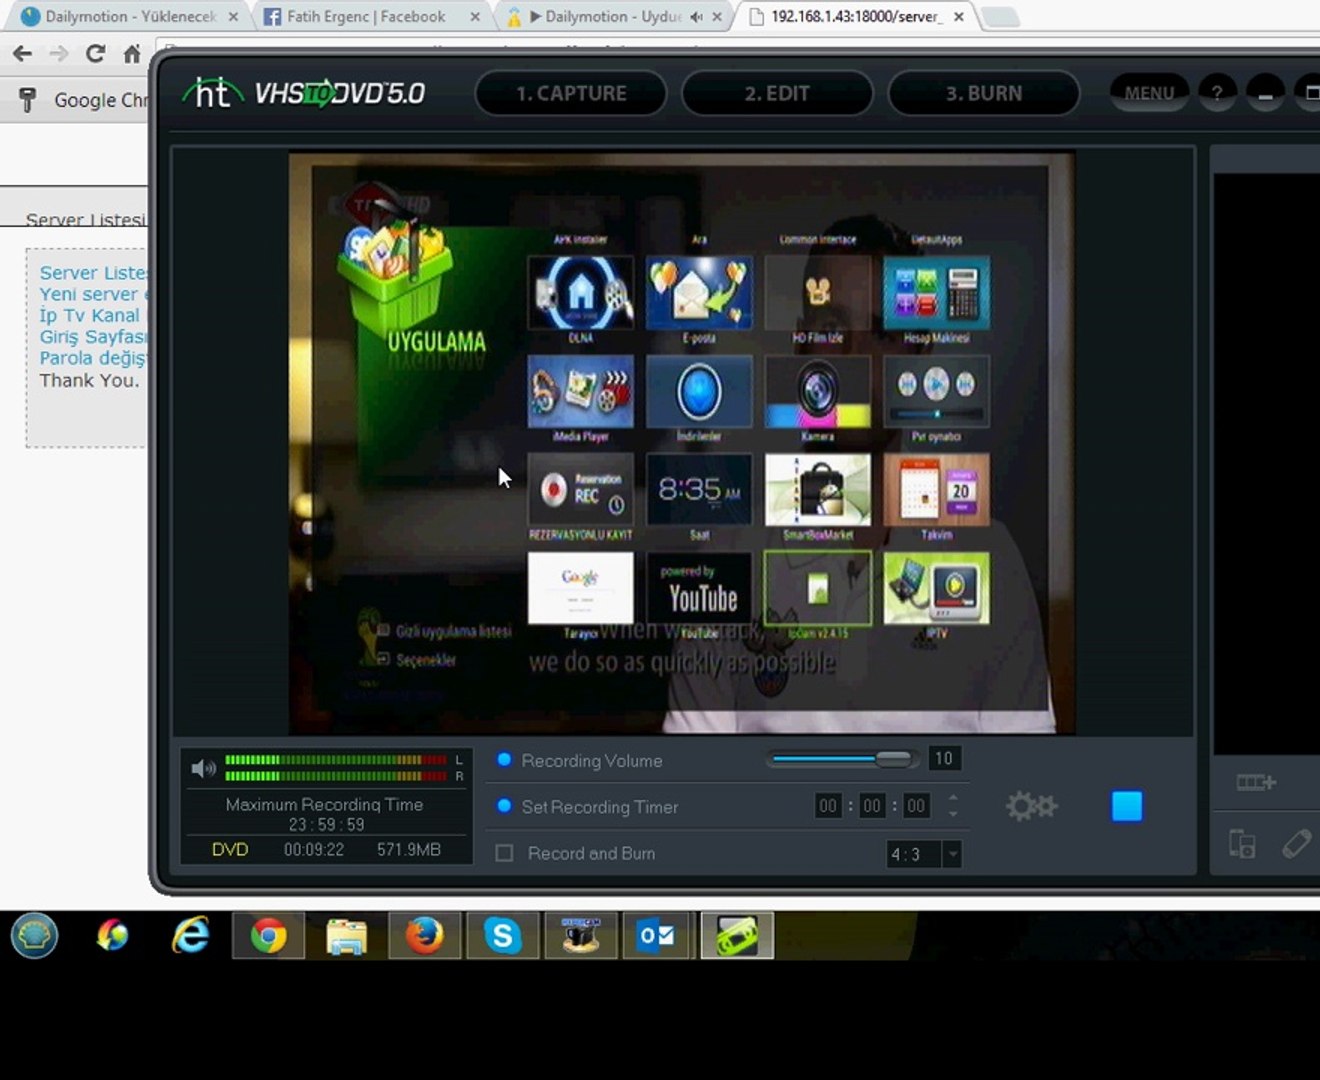
Task: Click the portable devices icon
Action: click(1242, 844)
